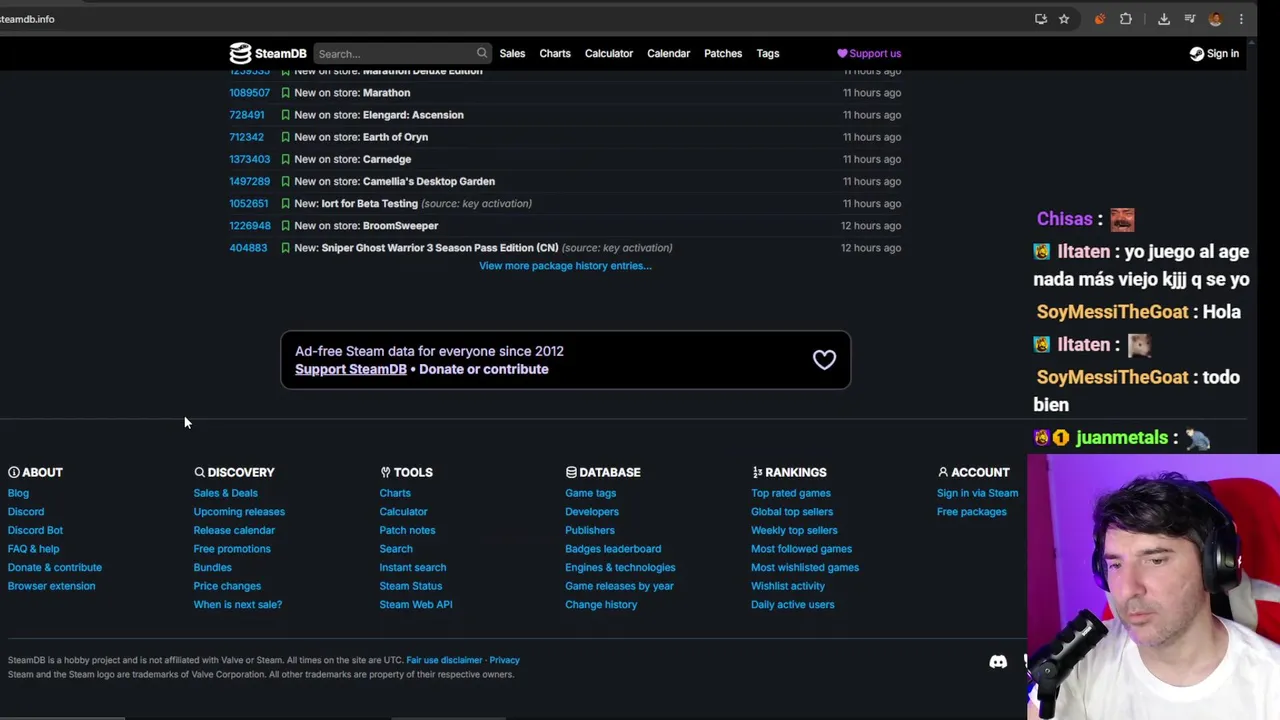
Task: Bookmark this page with the star icon
Action: [1064, 19]
